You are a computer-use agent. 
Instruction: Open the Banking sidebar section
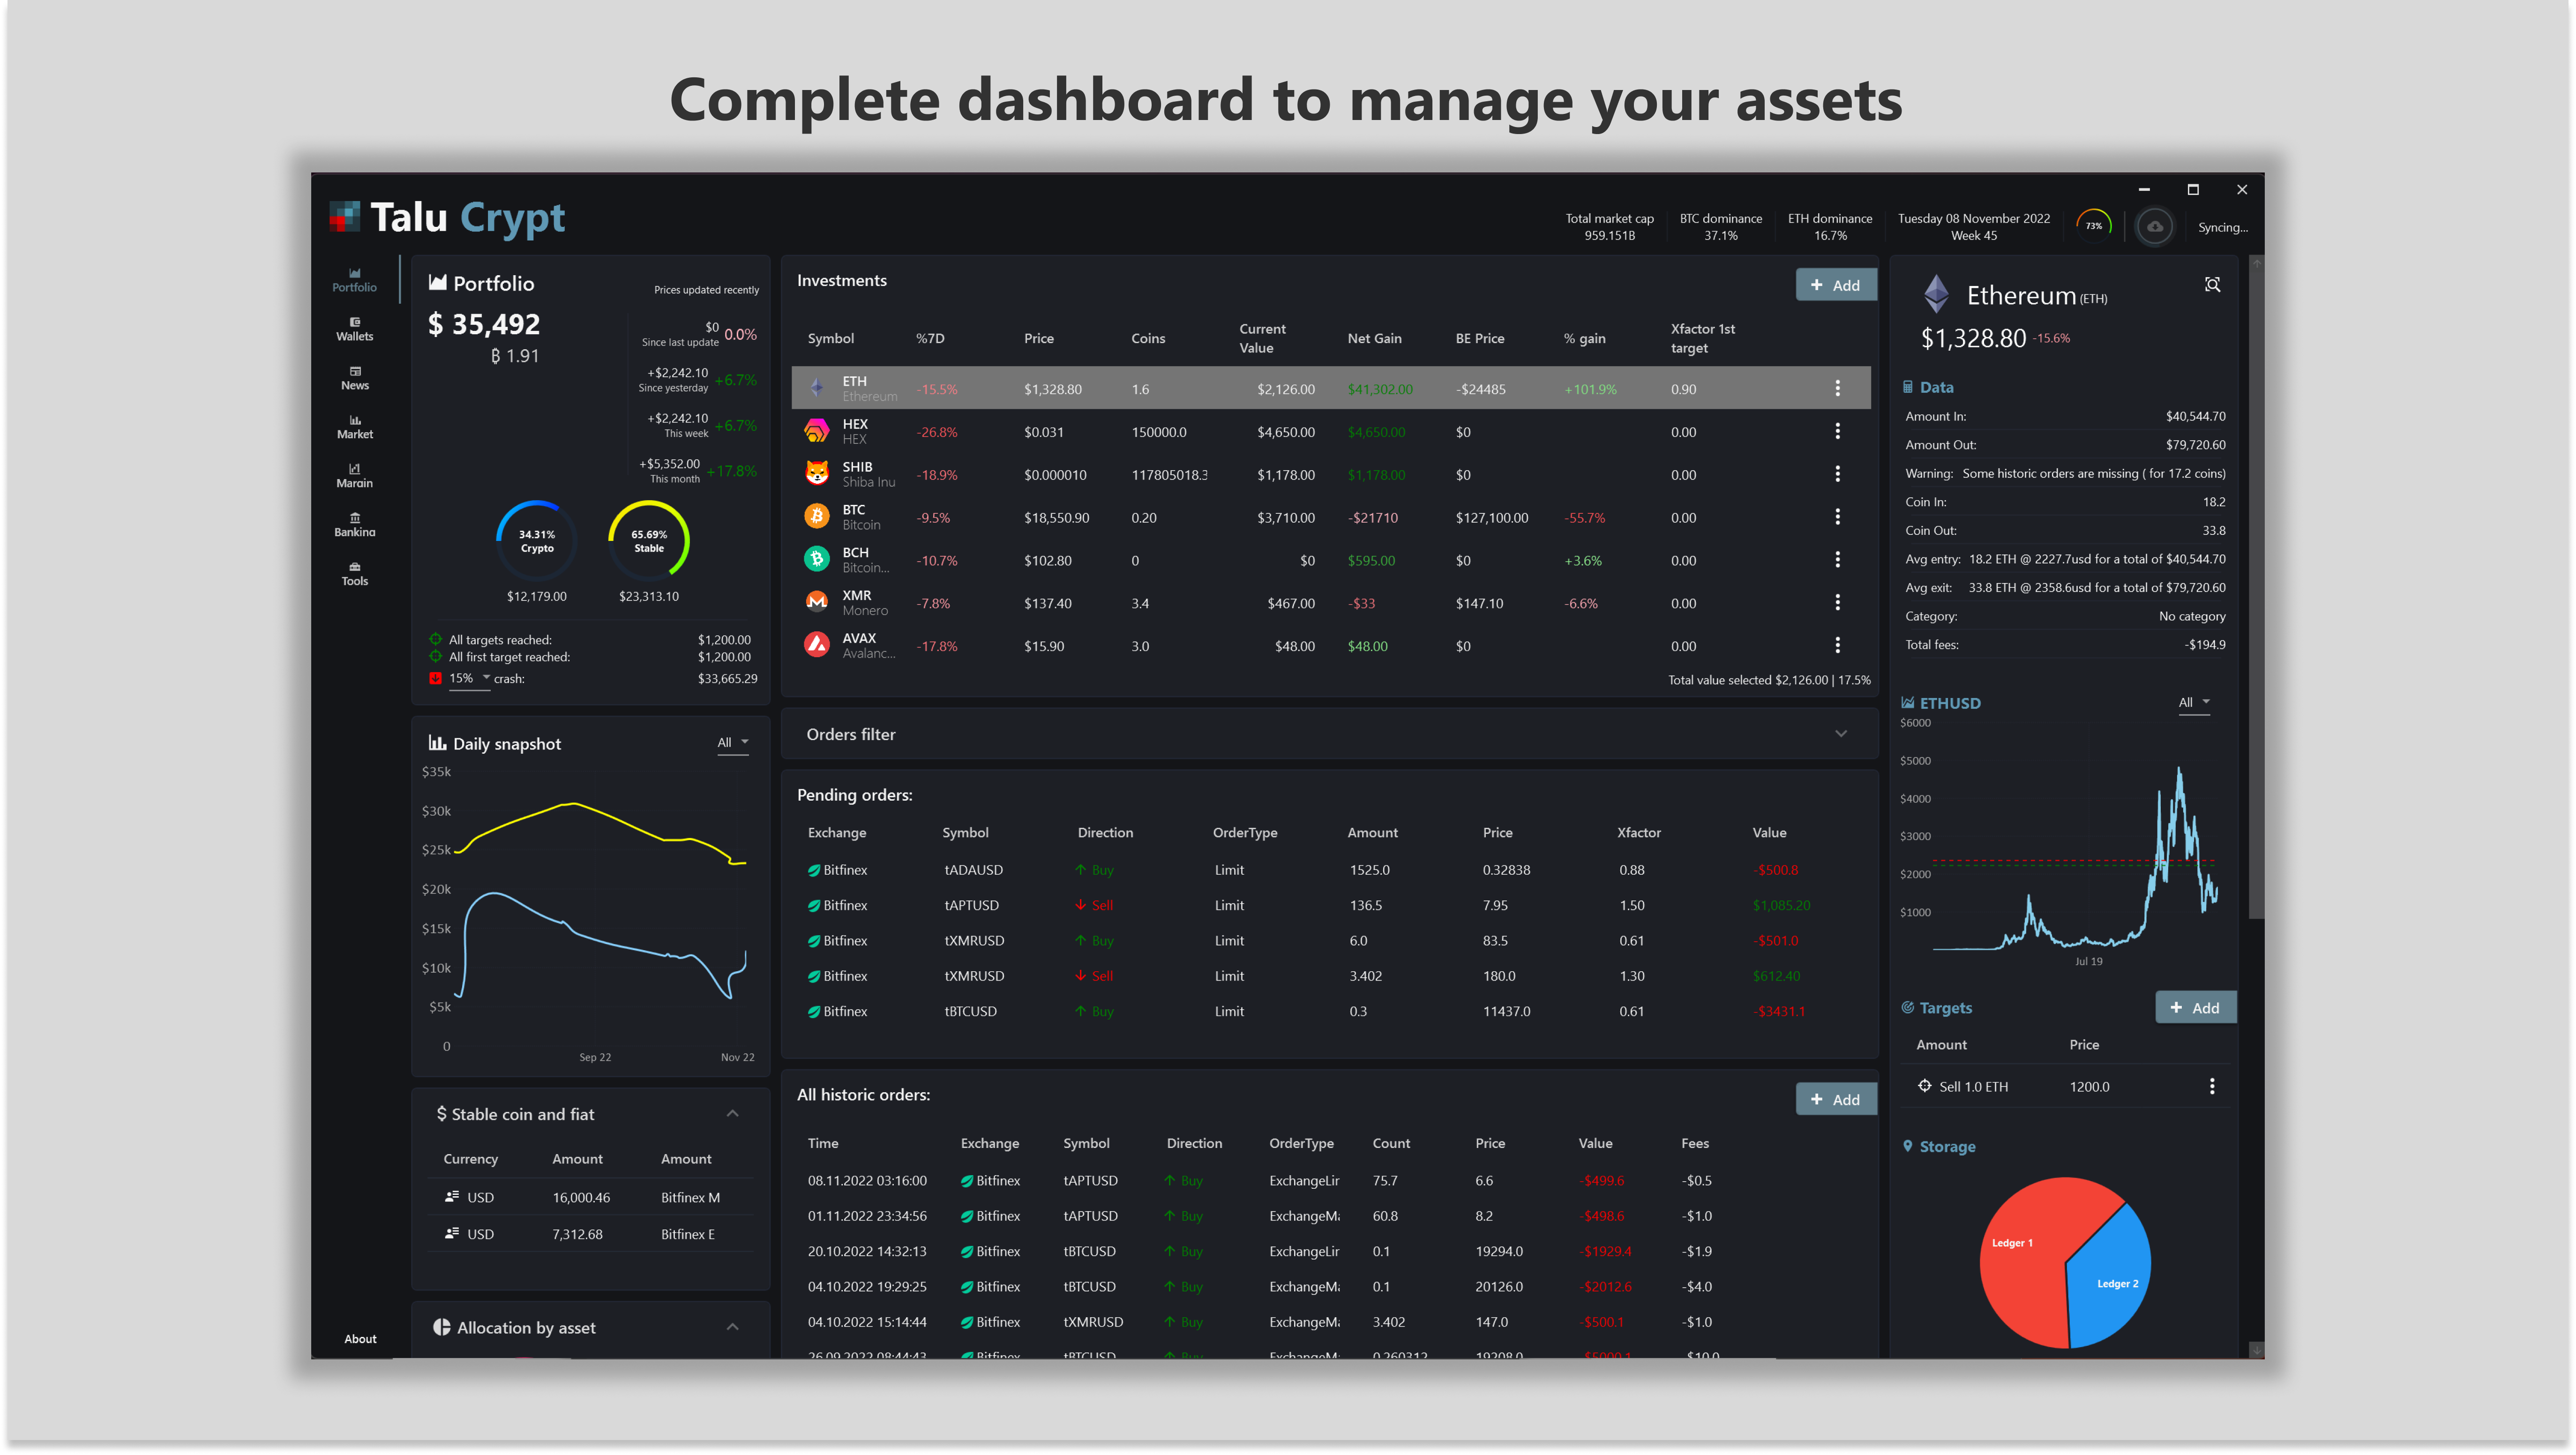coord(354,525)
